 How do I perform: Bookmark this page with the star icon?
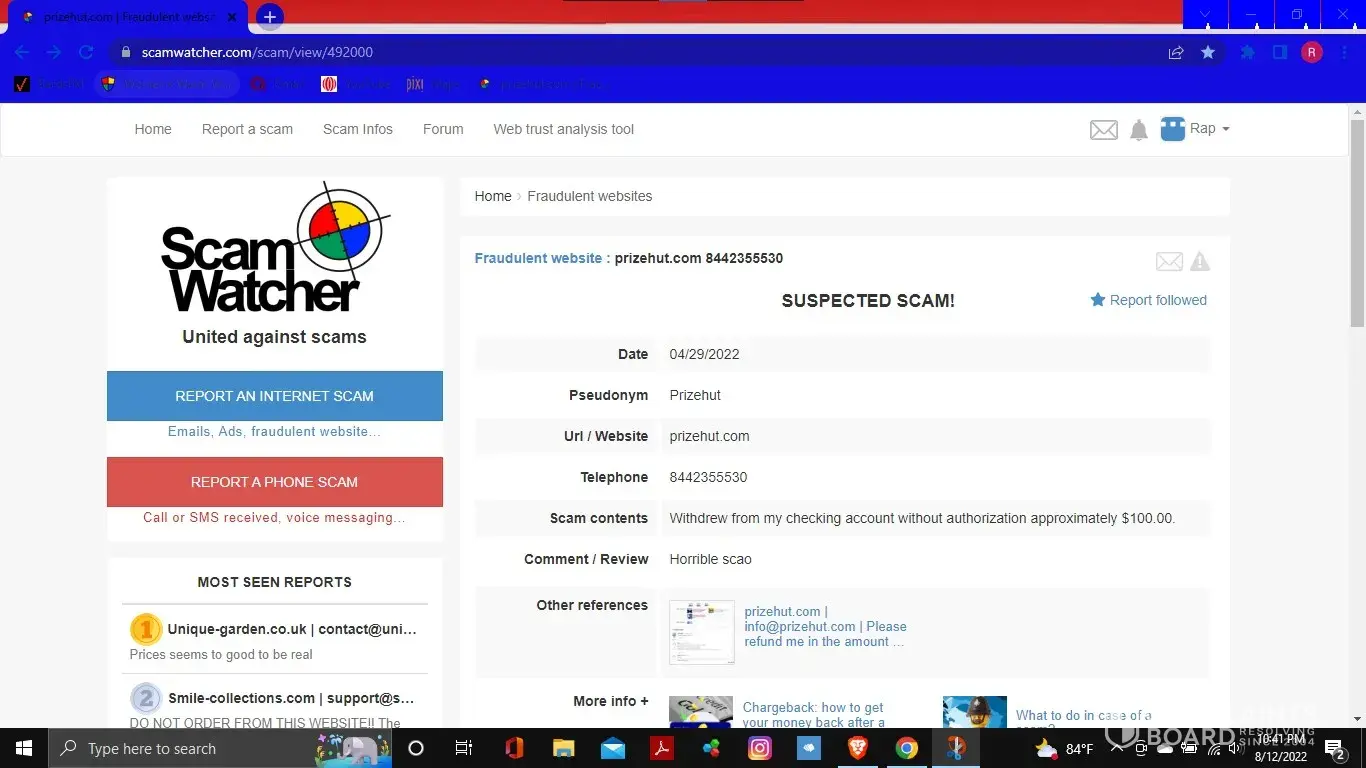coord(1208,52)
